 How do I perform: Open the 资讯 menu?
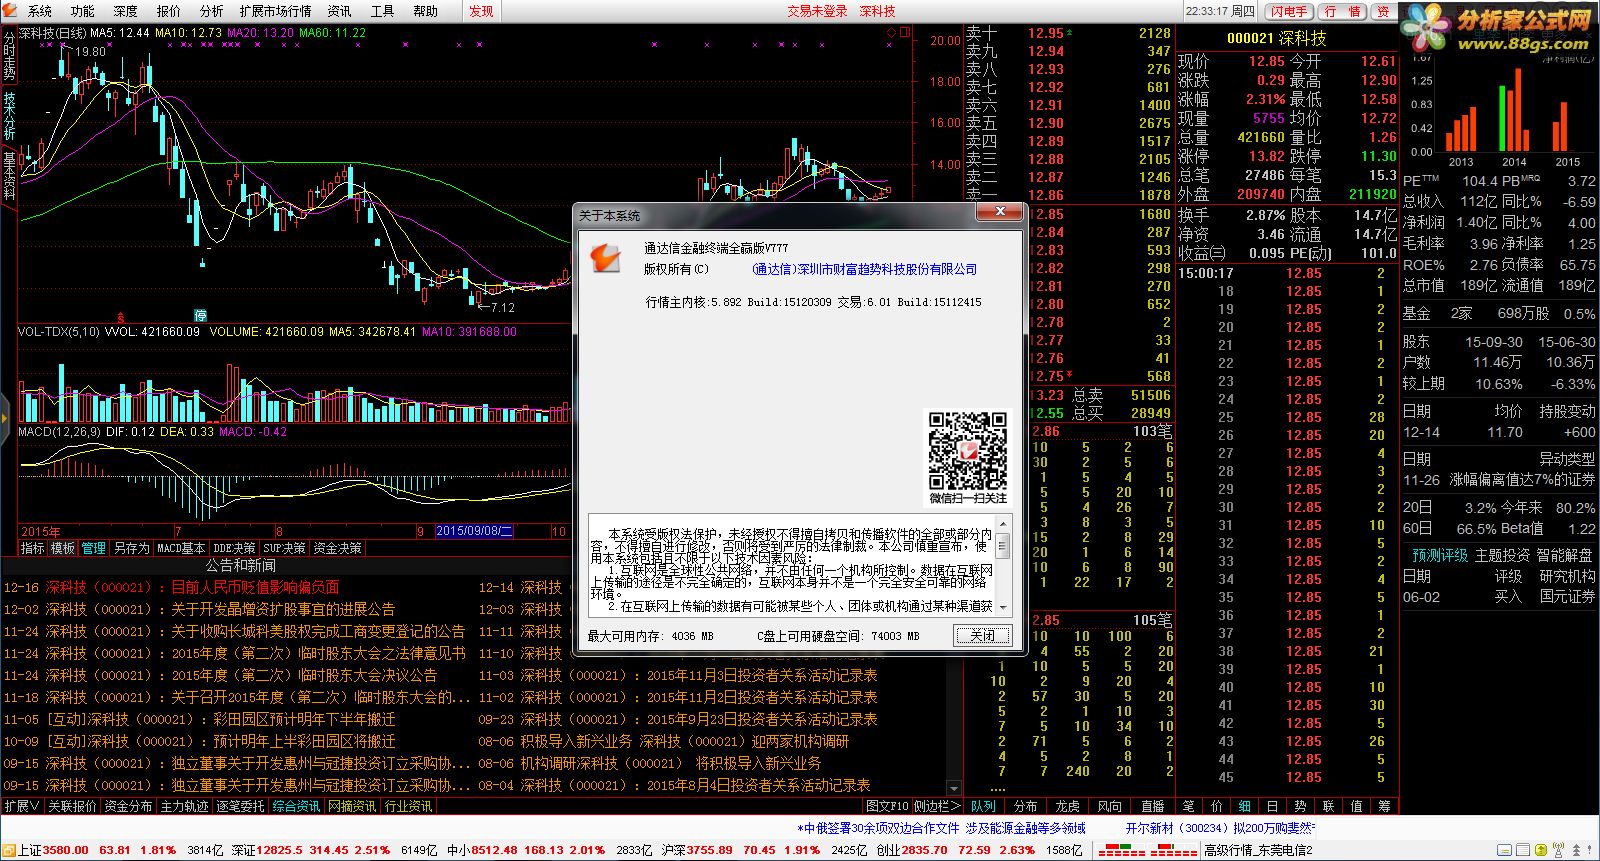click(339, 11)
